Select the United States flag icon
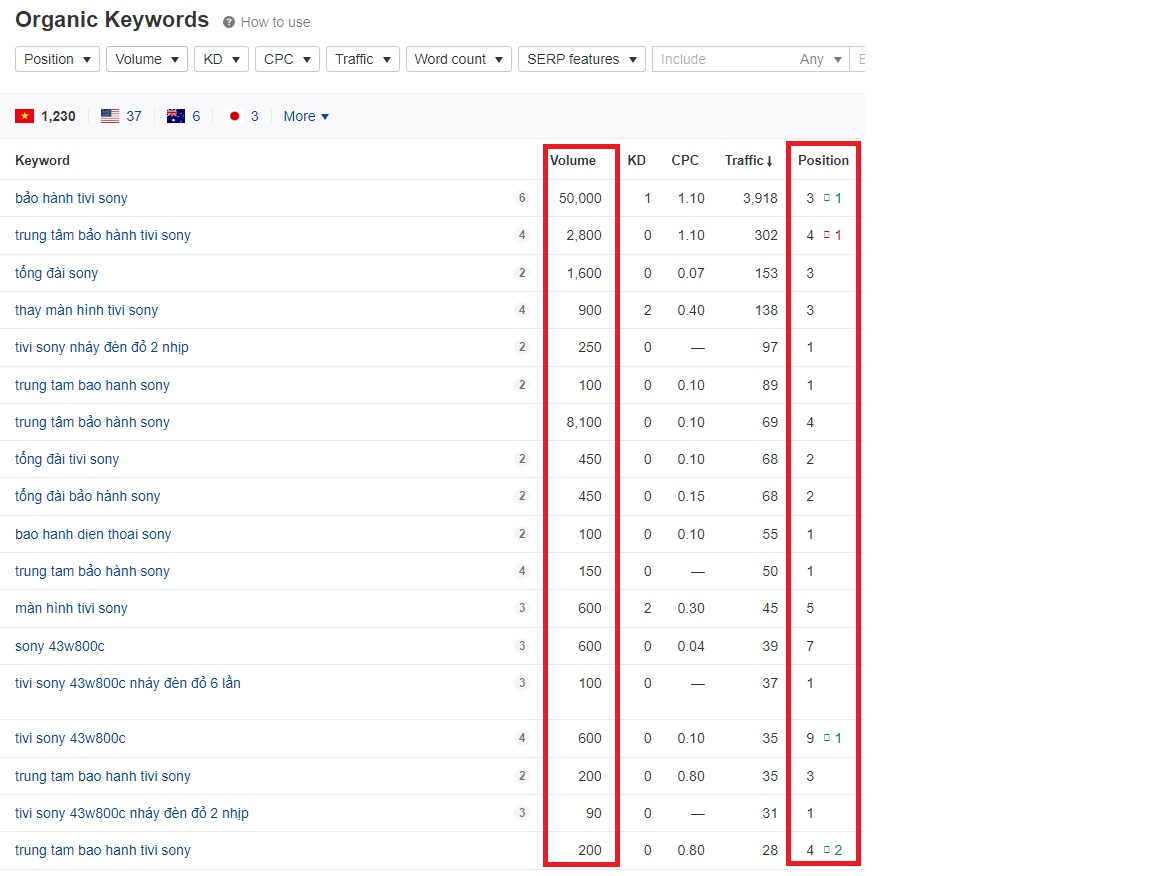The width and height of the screenshot is (1152, 876). pyautogui.click(x=110, y=116)
